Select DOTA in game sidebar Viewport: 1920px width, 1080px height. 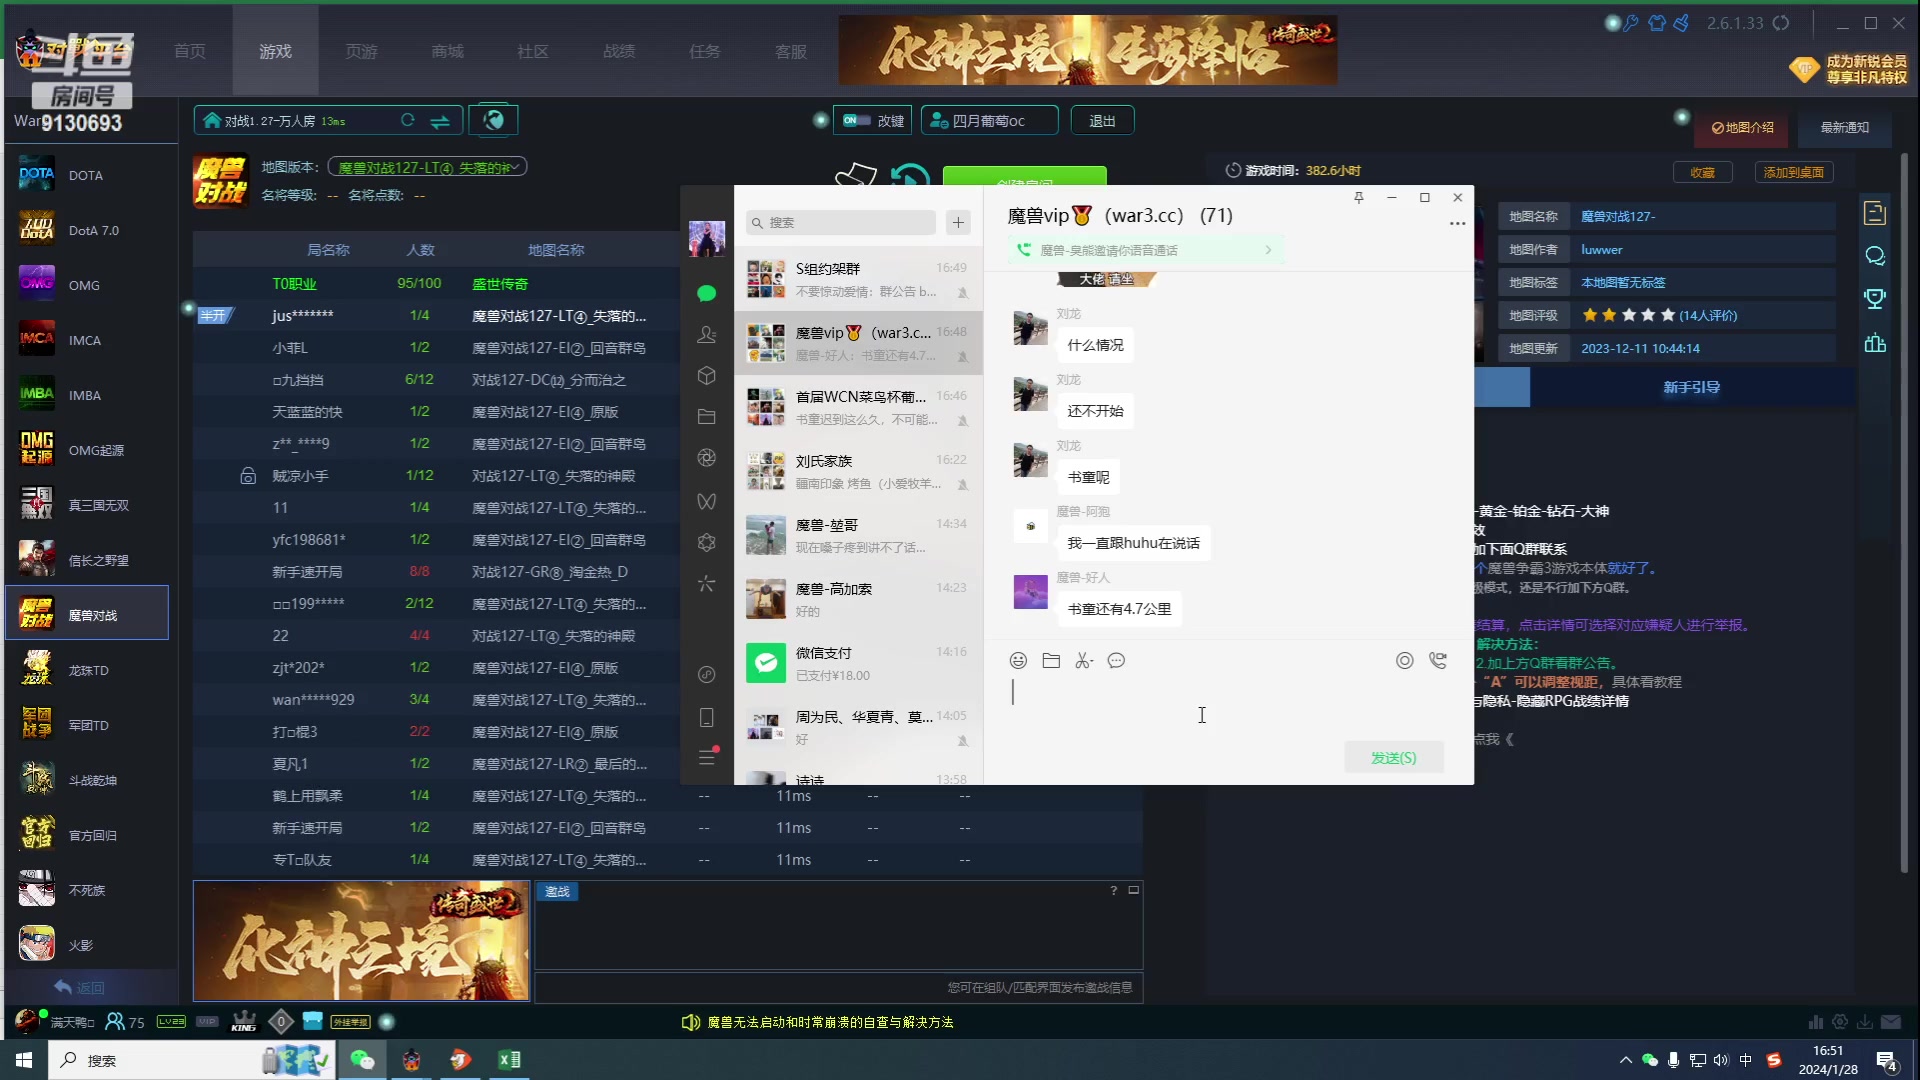click(88, 175)
